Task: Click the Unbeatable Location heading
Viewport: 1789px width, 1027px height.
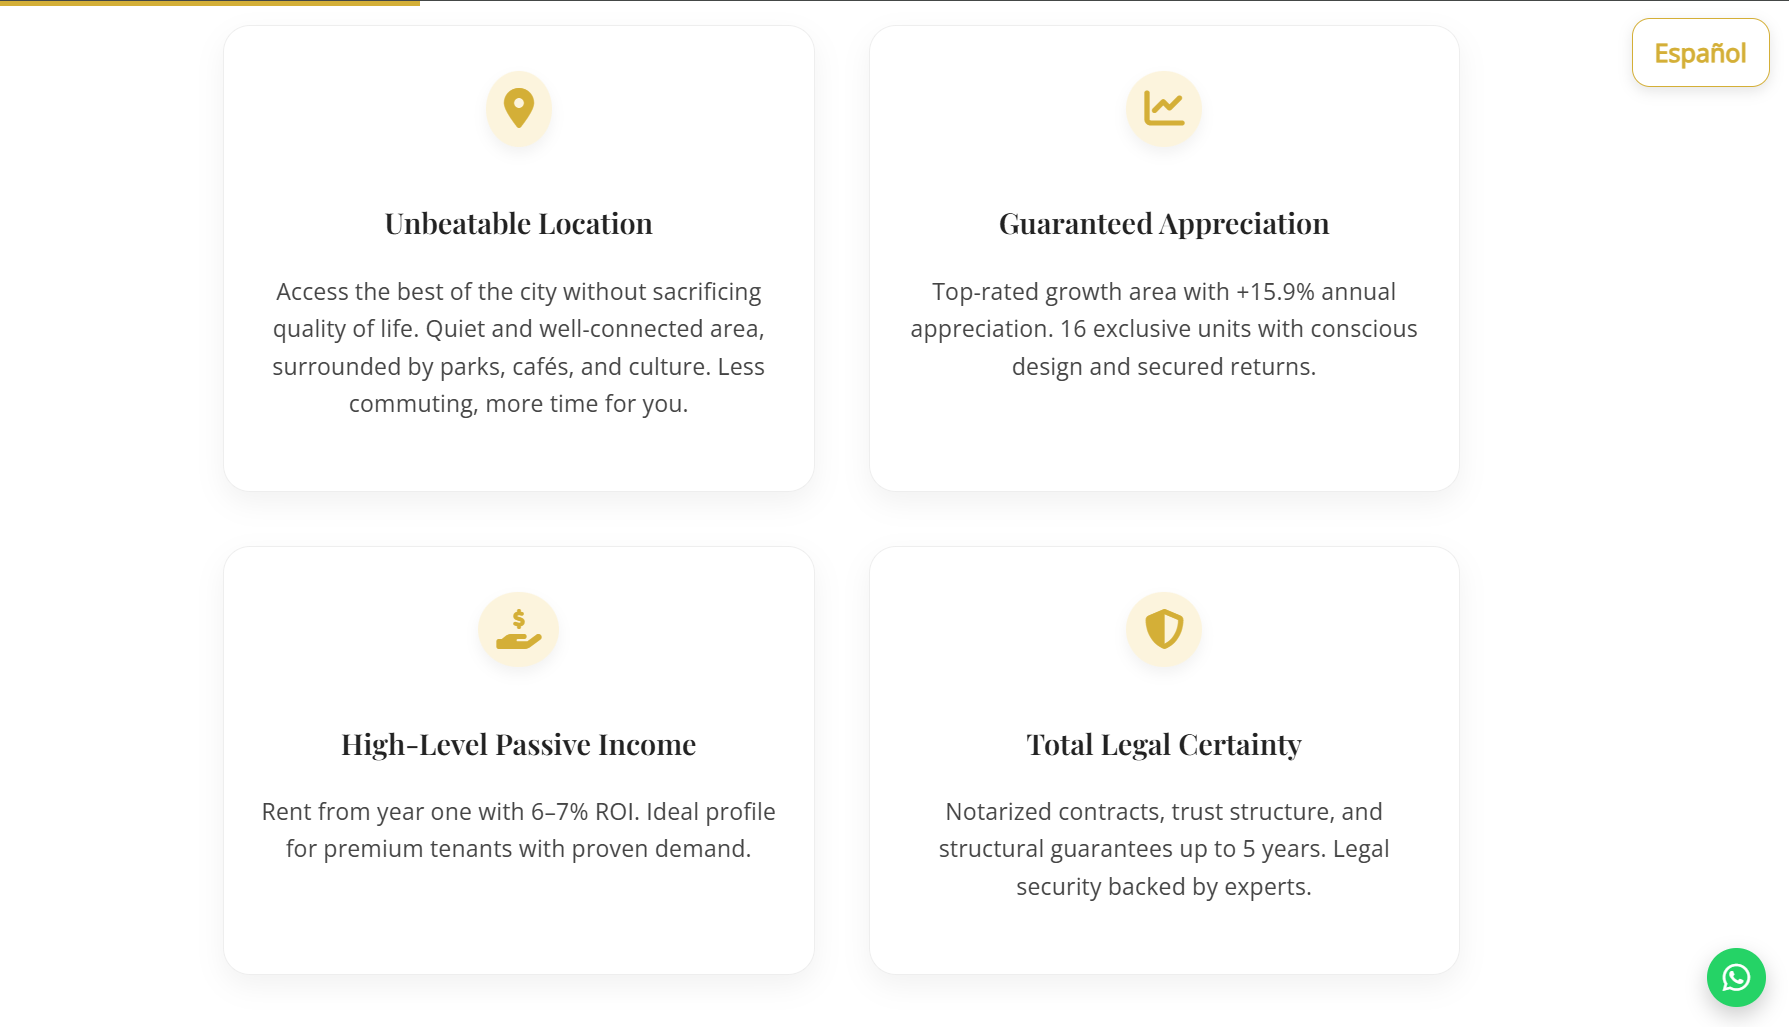Action: click(x=518, y=224)
